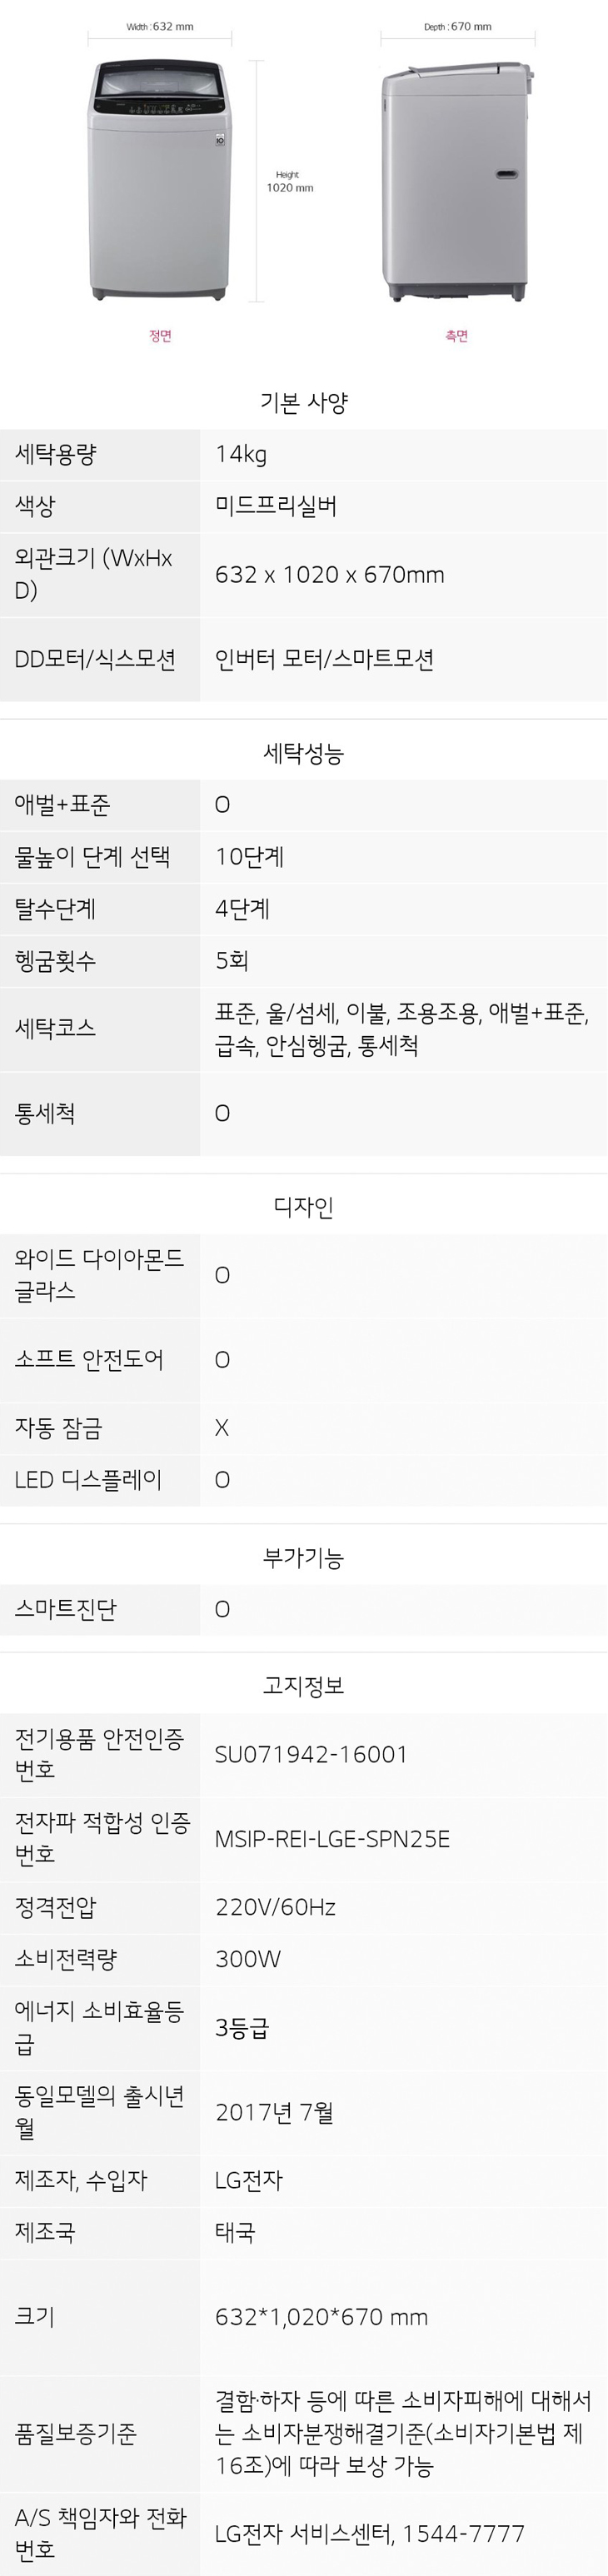Click the Height 1020 mm dimension label

coord(289,181)
